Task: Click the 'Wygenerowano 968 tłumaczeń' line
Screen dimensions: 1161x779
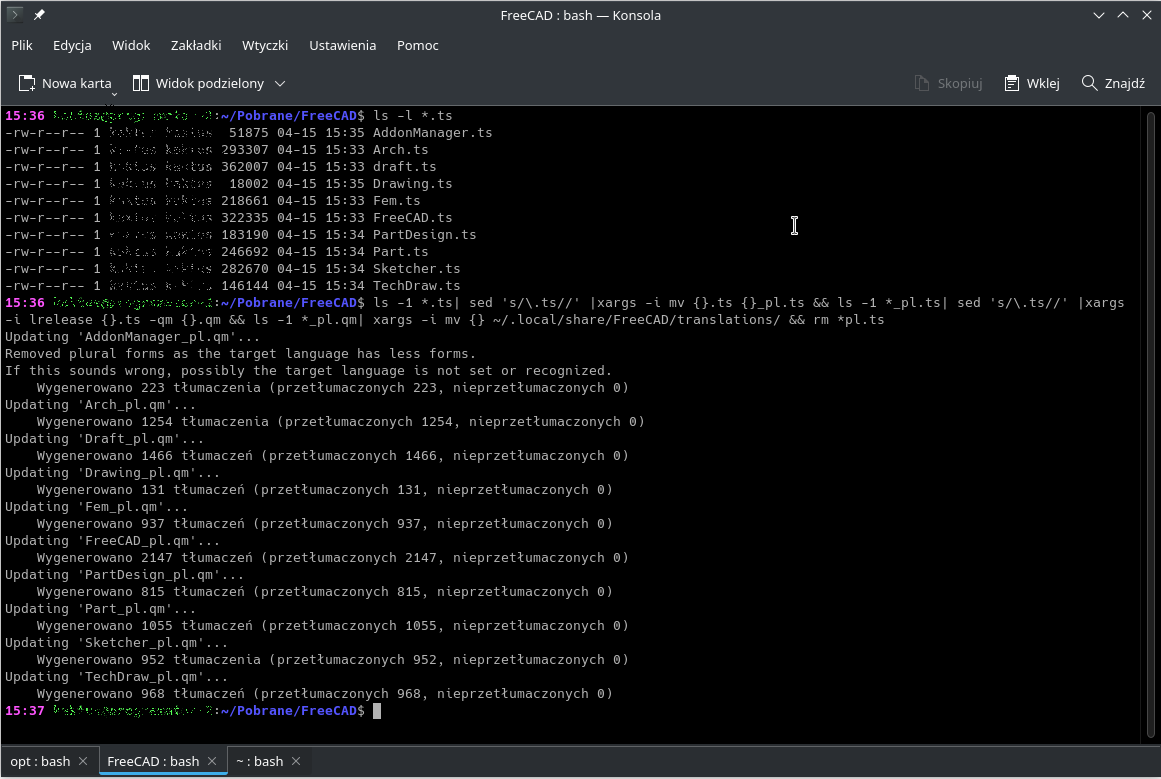Action: pos(324,695)
